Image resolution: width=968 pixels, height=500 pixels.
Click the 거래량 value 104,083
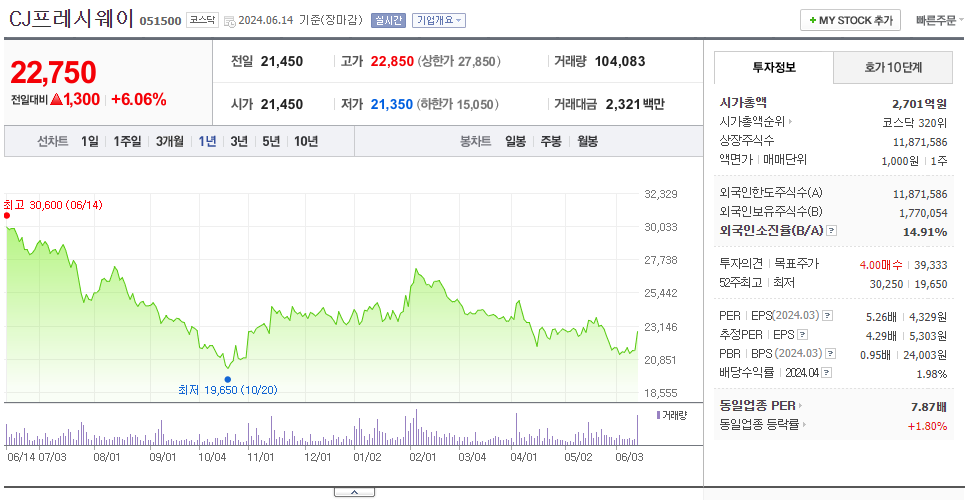coord(620,62)
